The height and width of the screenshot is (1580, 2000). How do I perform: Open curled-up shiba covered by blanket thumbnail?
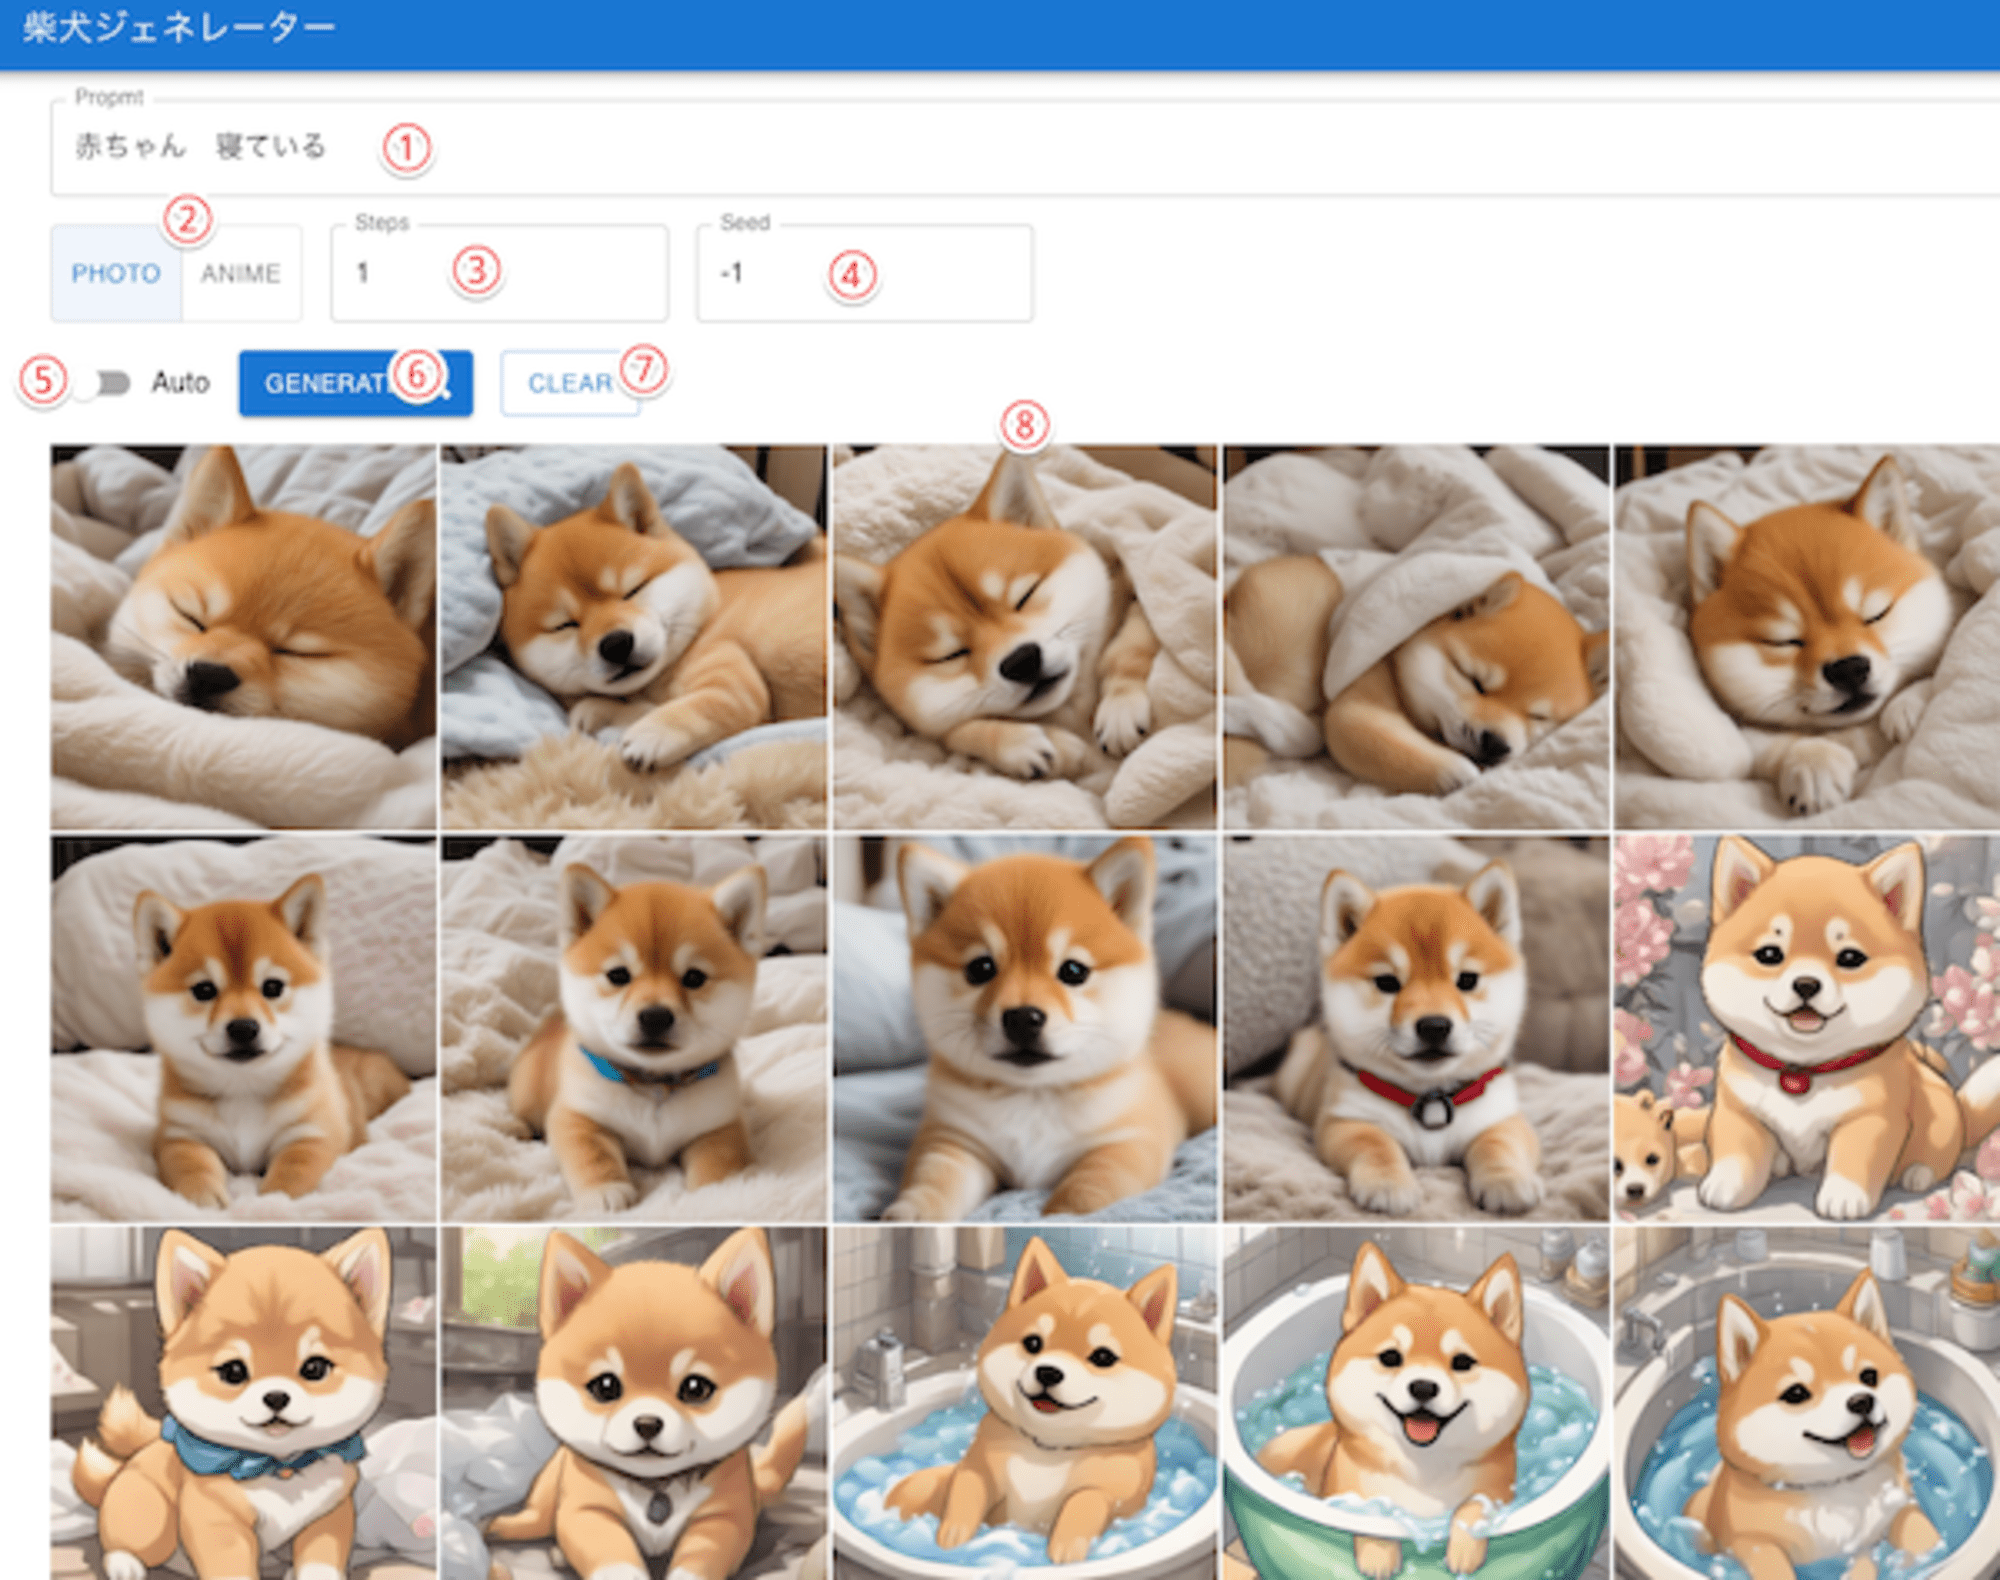coord(1416,637)
